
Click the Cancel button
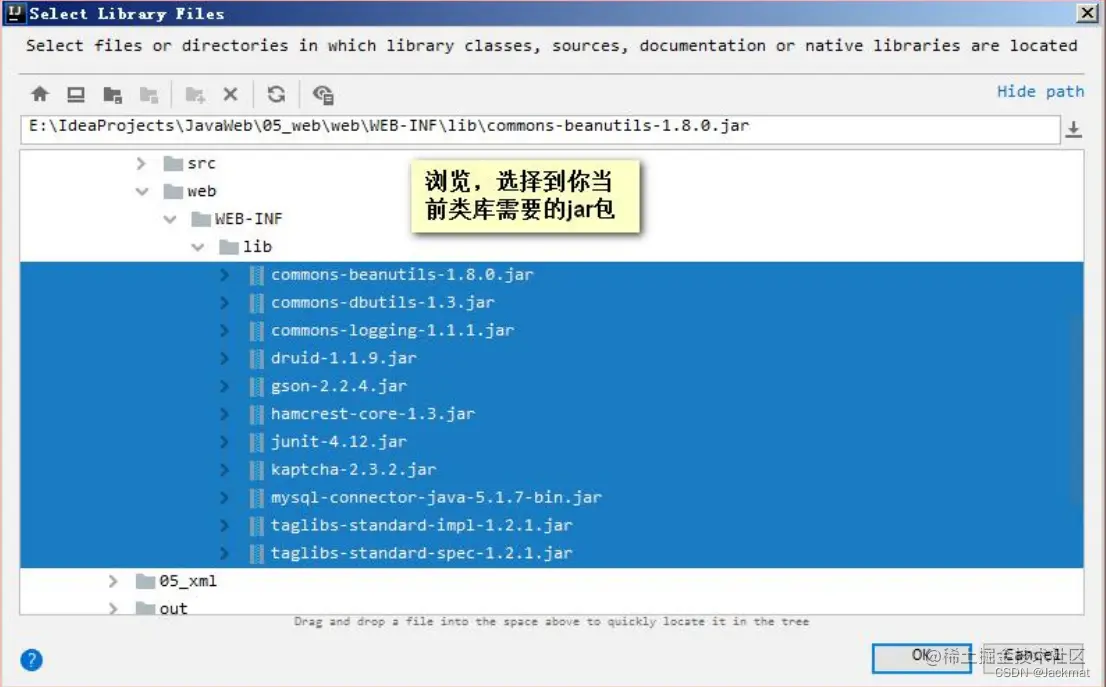[x=1033, y=657]
